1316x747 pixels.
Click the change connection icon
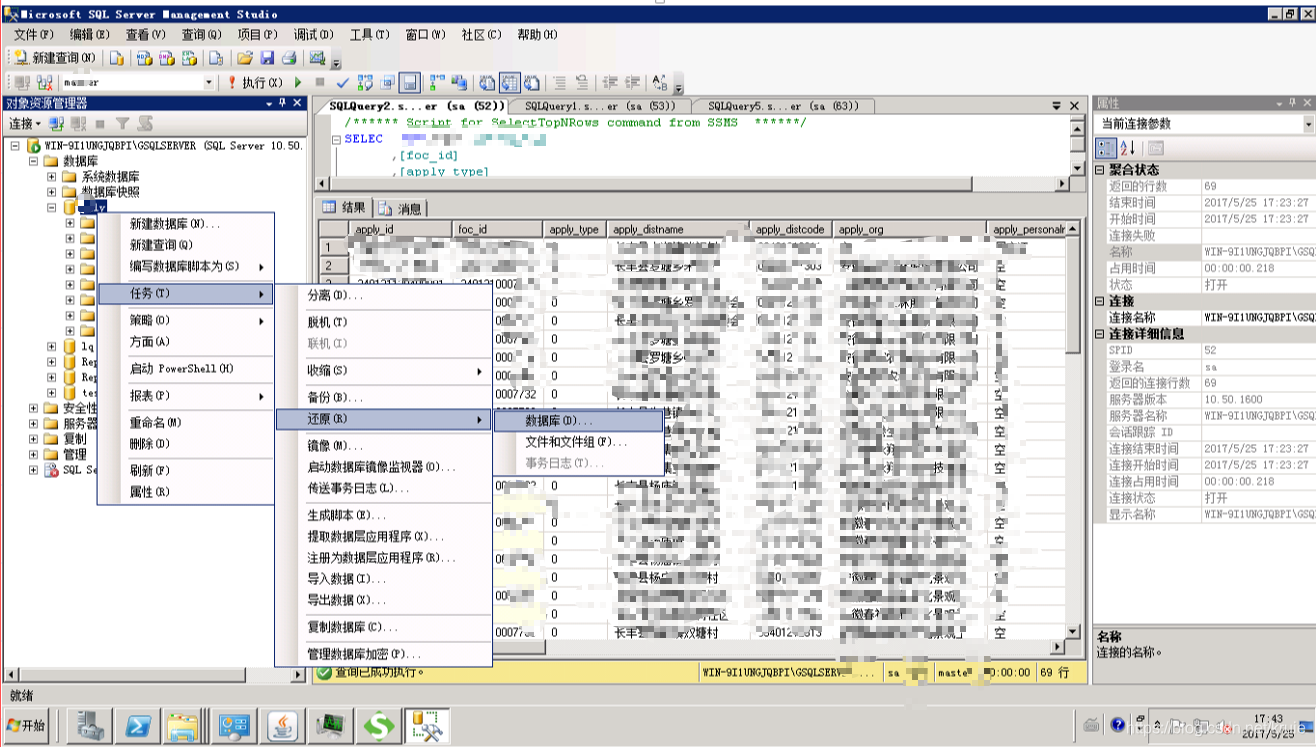tap(45, 83)
